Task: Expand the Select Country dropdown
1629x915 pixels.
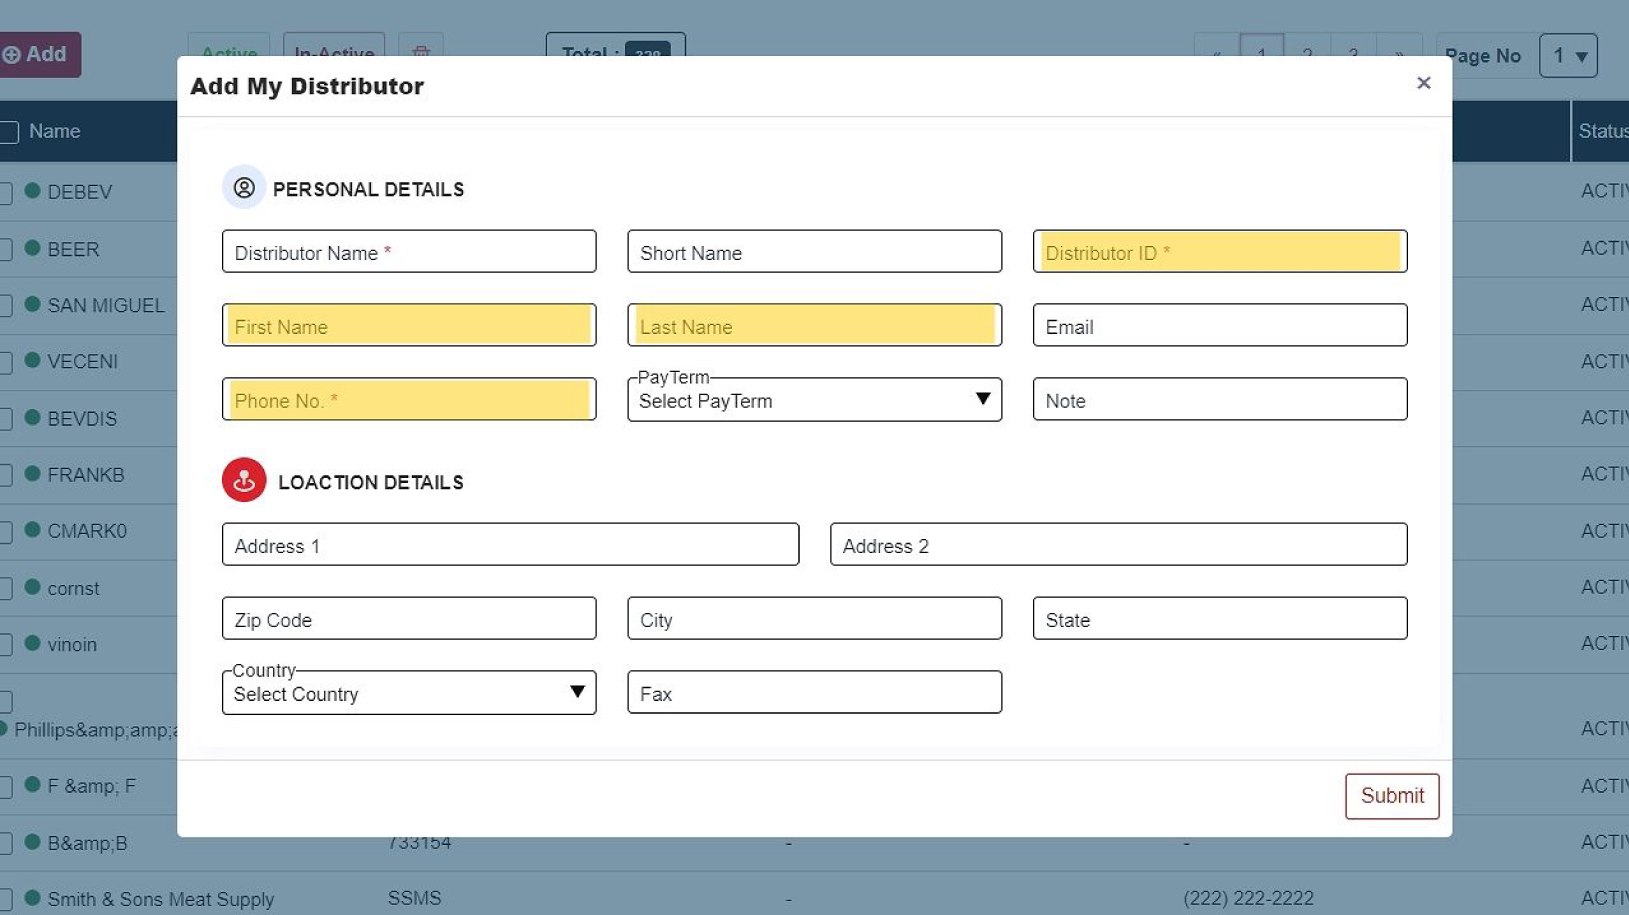Action: point(408,693)
